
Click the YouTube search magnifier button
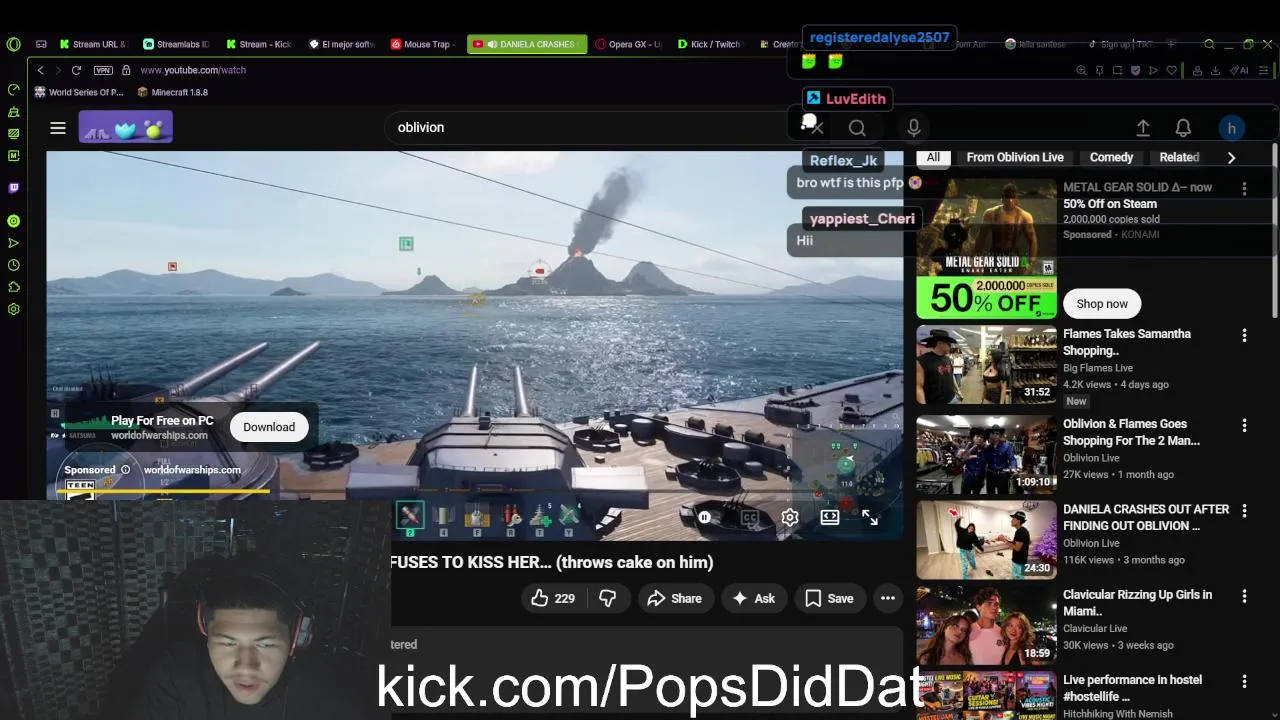point(857,128)
